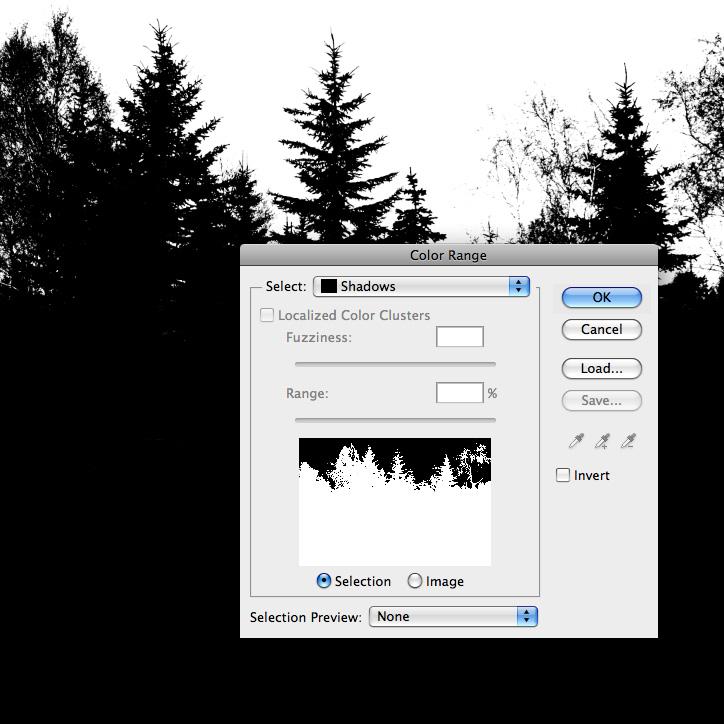This screenshot has width=724, height=724.
Task: Click the Range slider track
Action: coord(395,420)
